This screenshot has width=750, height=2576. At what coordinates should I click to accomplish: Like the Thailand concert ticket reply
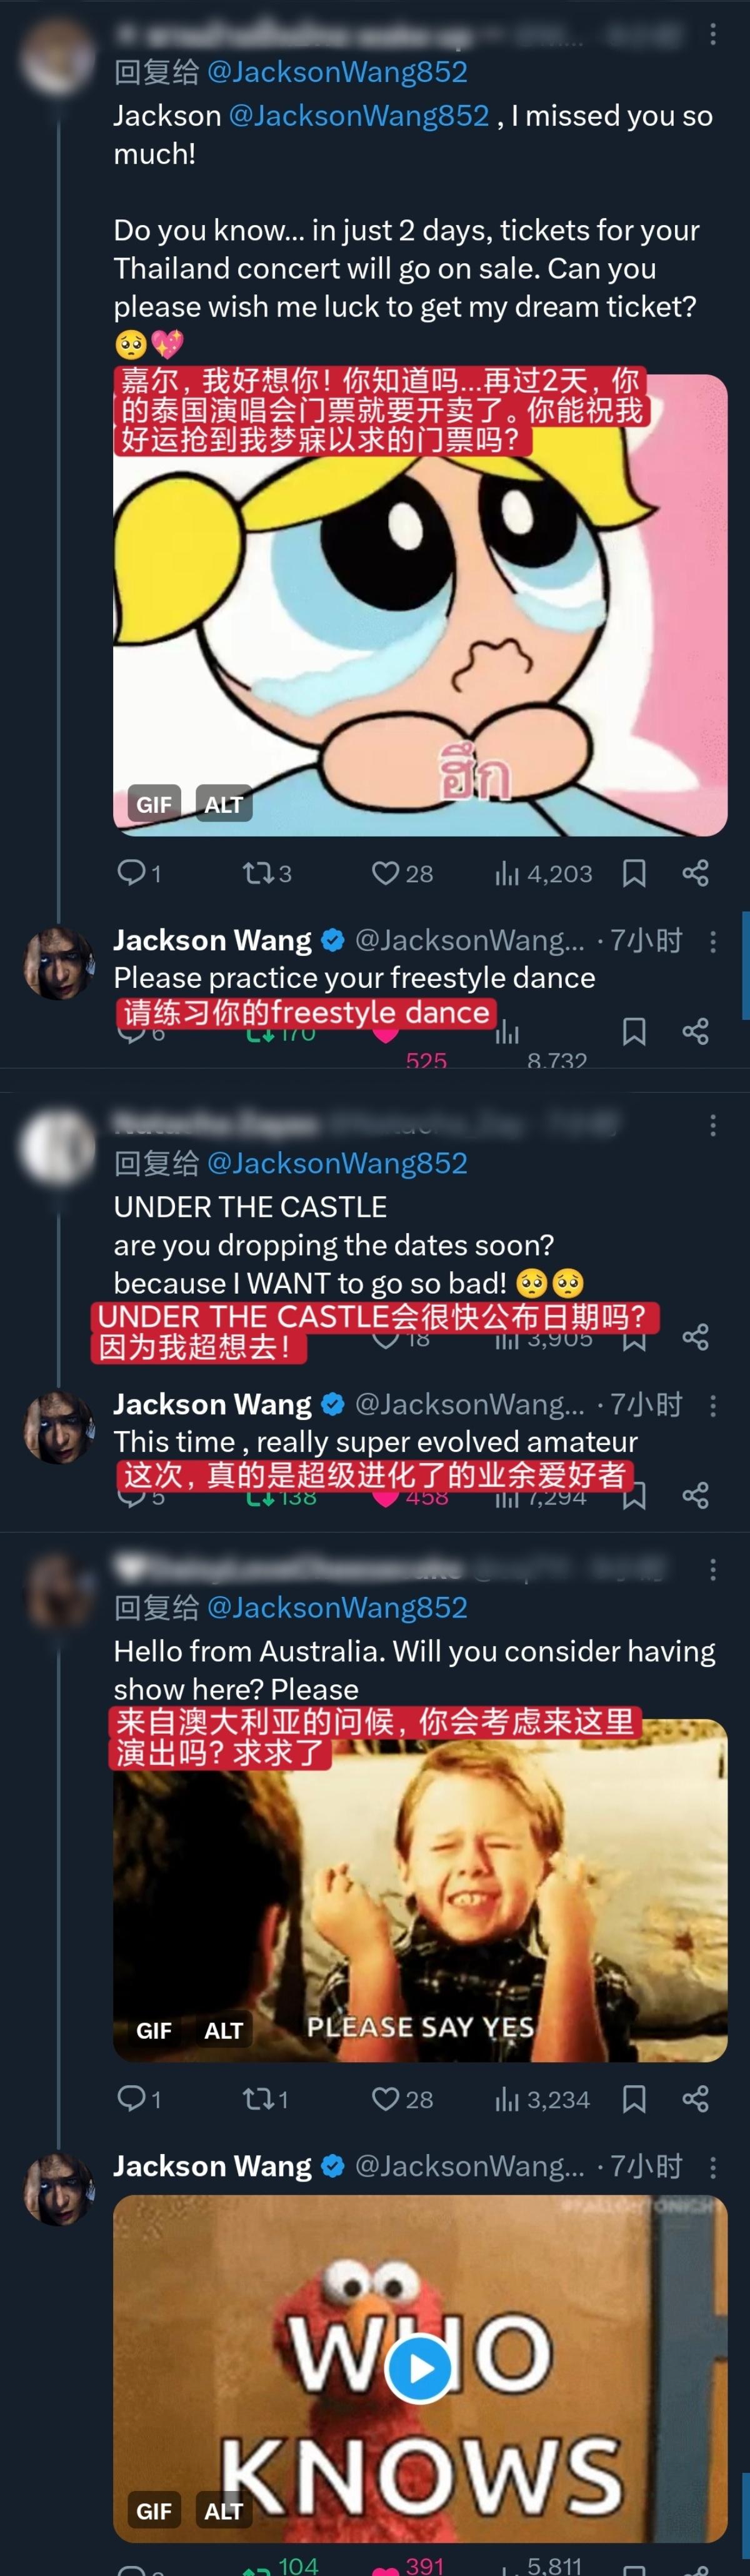(401, 873)
